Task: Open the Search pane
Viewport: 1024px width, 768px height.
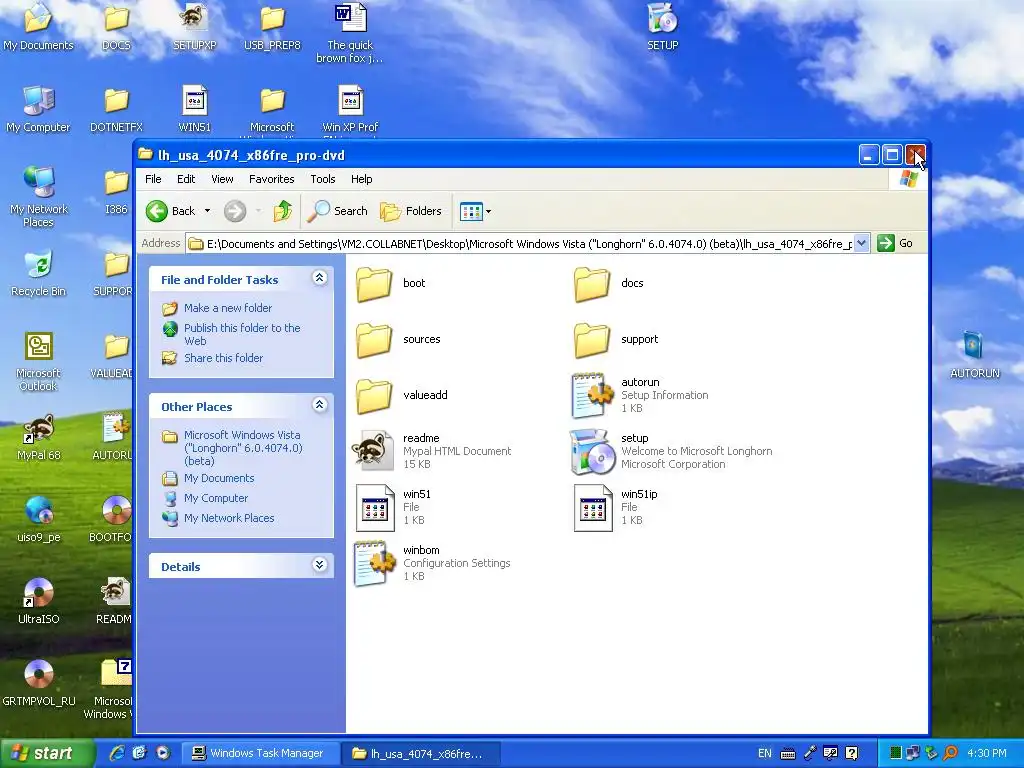Action: coord(338,211)
